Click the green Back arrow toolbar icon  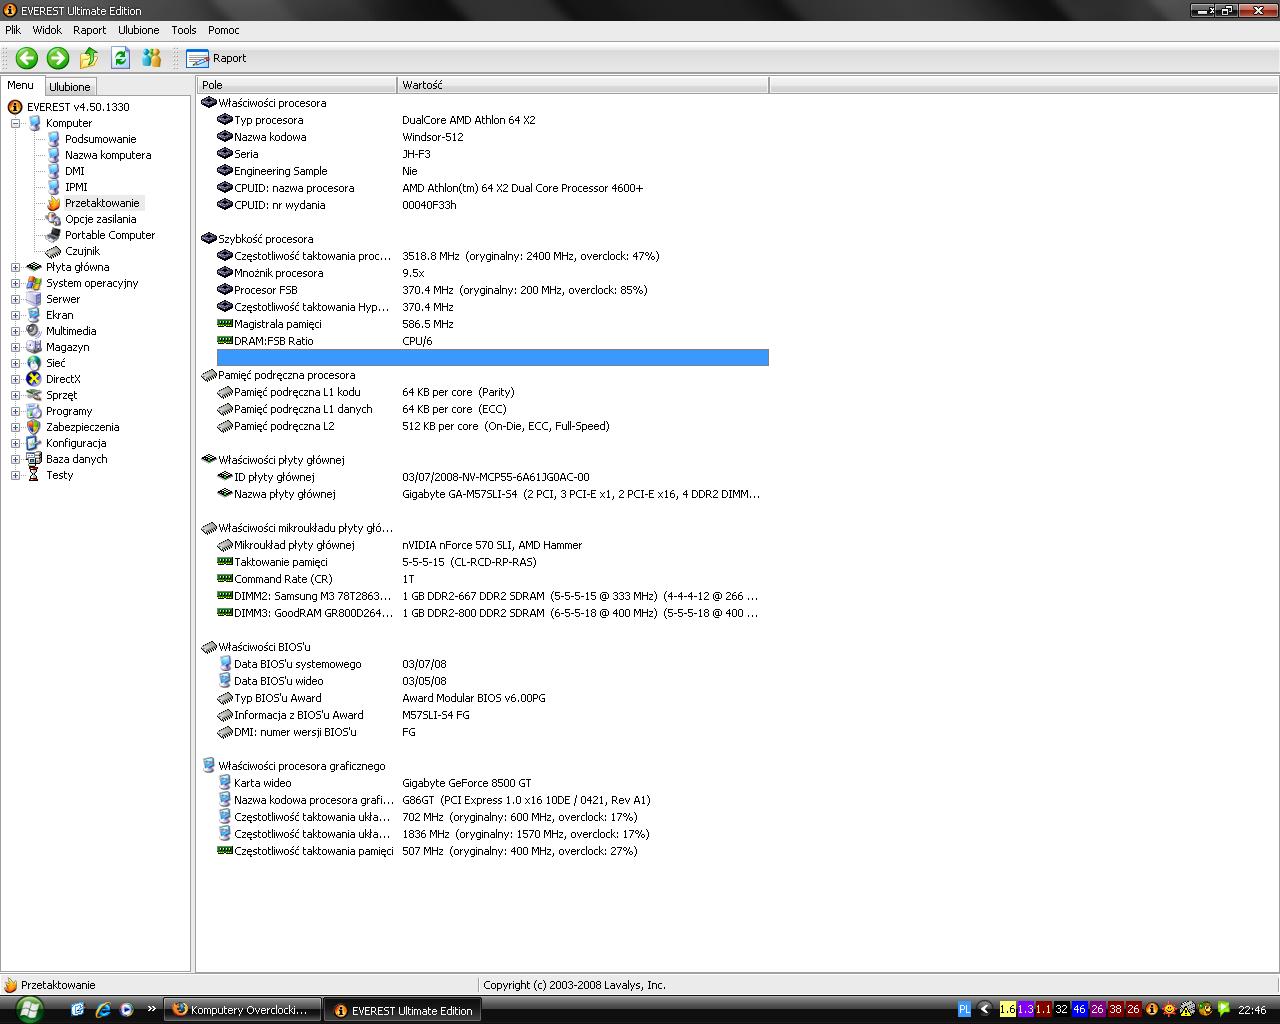click(27, 58)
